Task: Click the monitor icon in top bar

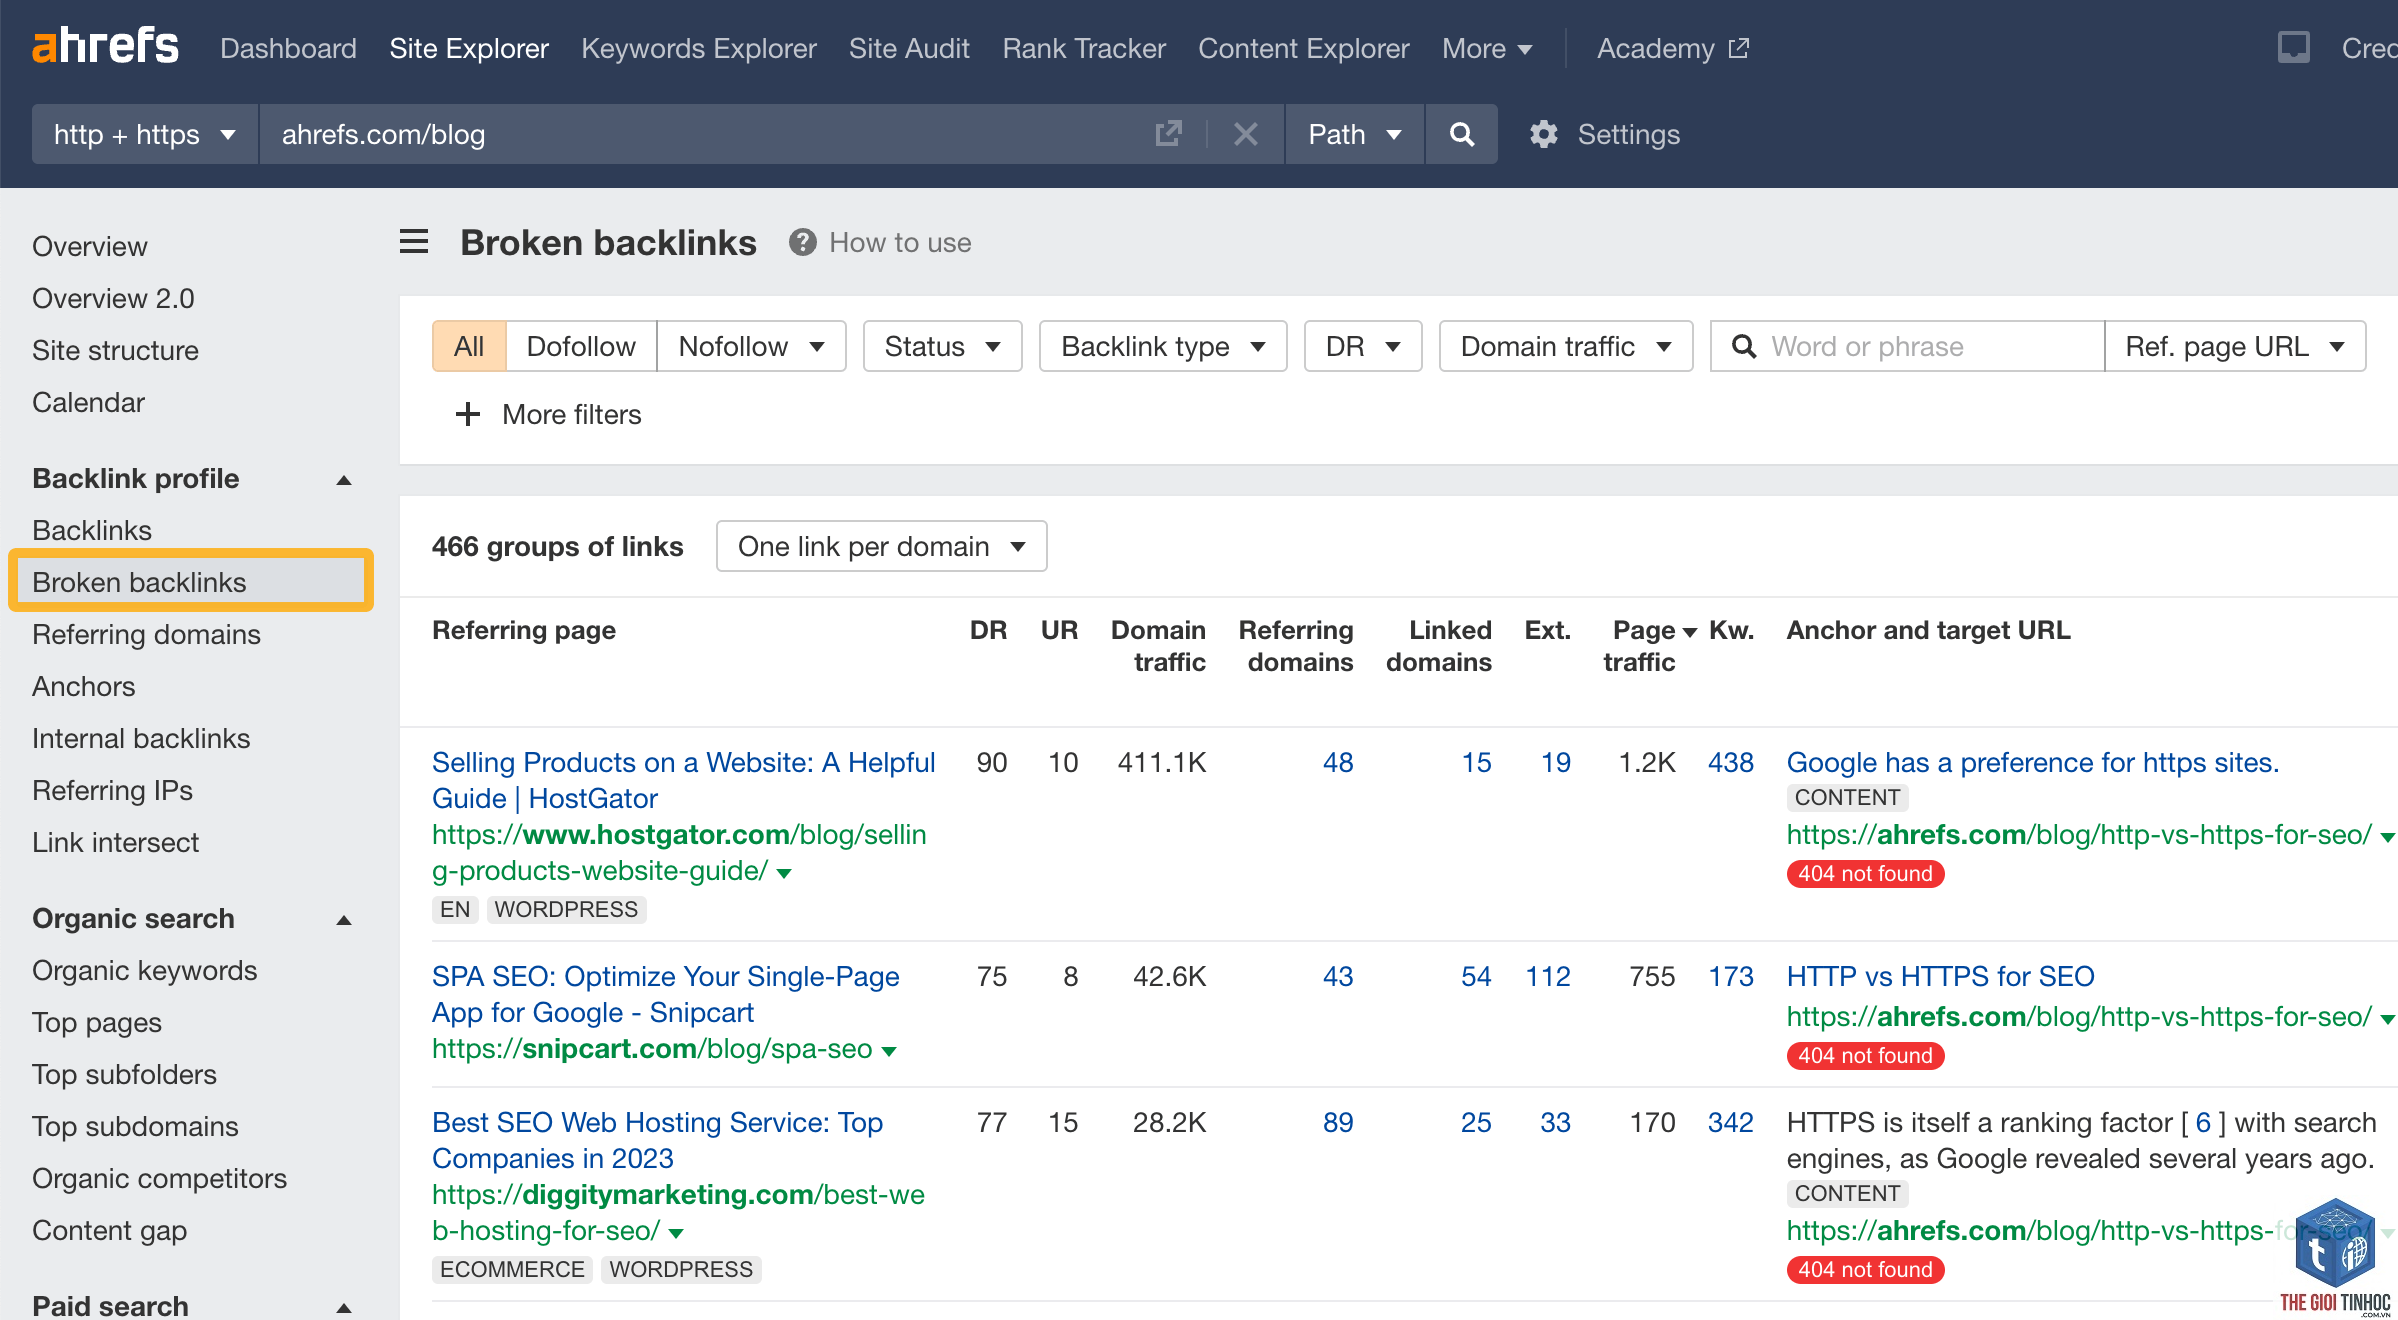Action: (2293, 47)
